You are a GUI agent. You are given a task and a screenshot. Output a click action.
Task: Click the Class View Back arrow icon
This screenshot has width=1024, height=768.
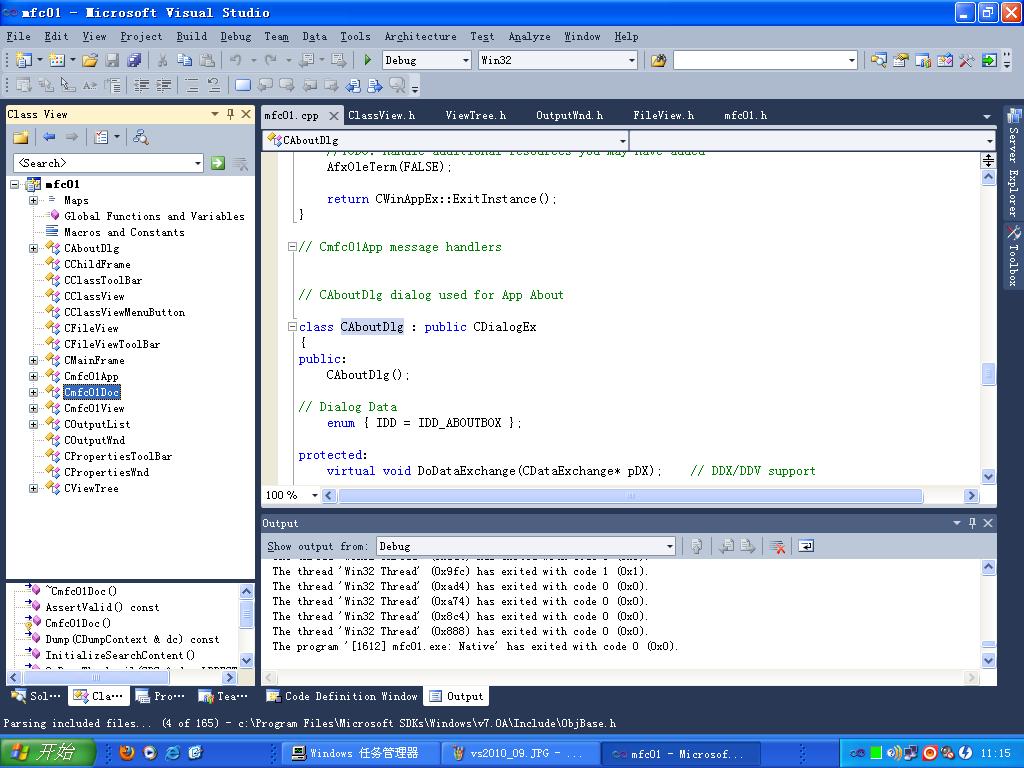pos(50,137)
